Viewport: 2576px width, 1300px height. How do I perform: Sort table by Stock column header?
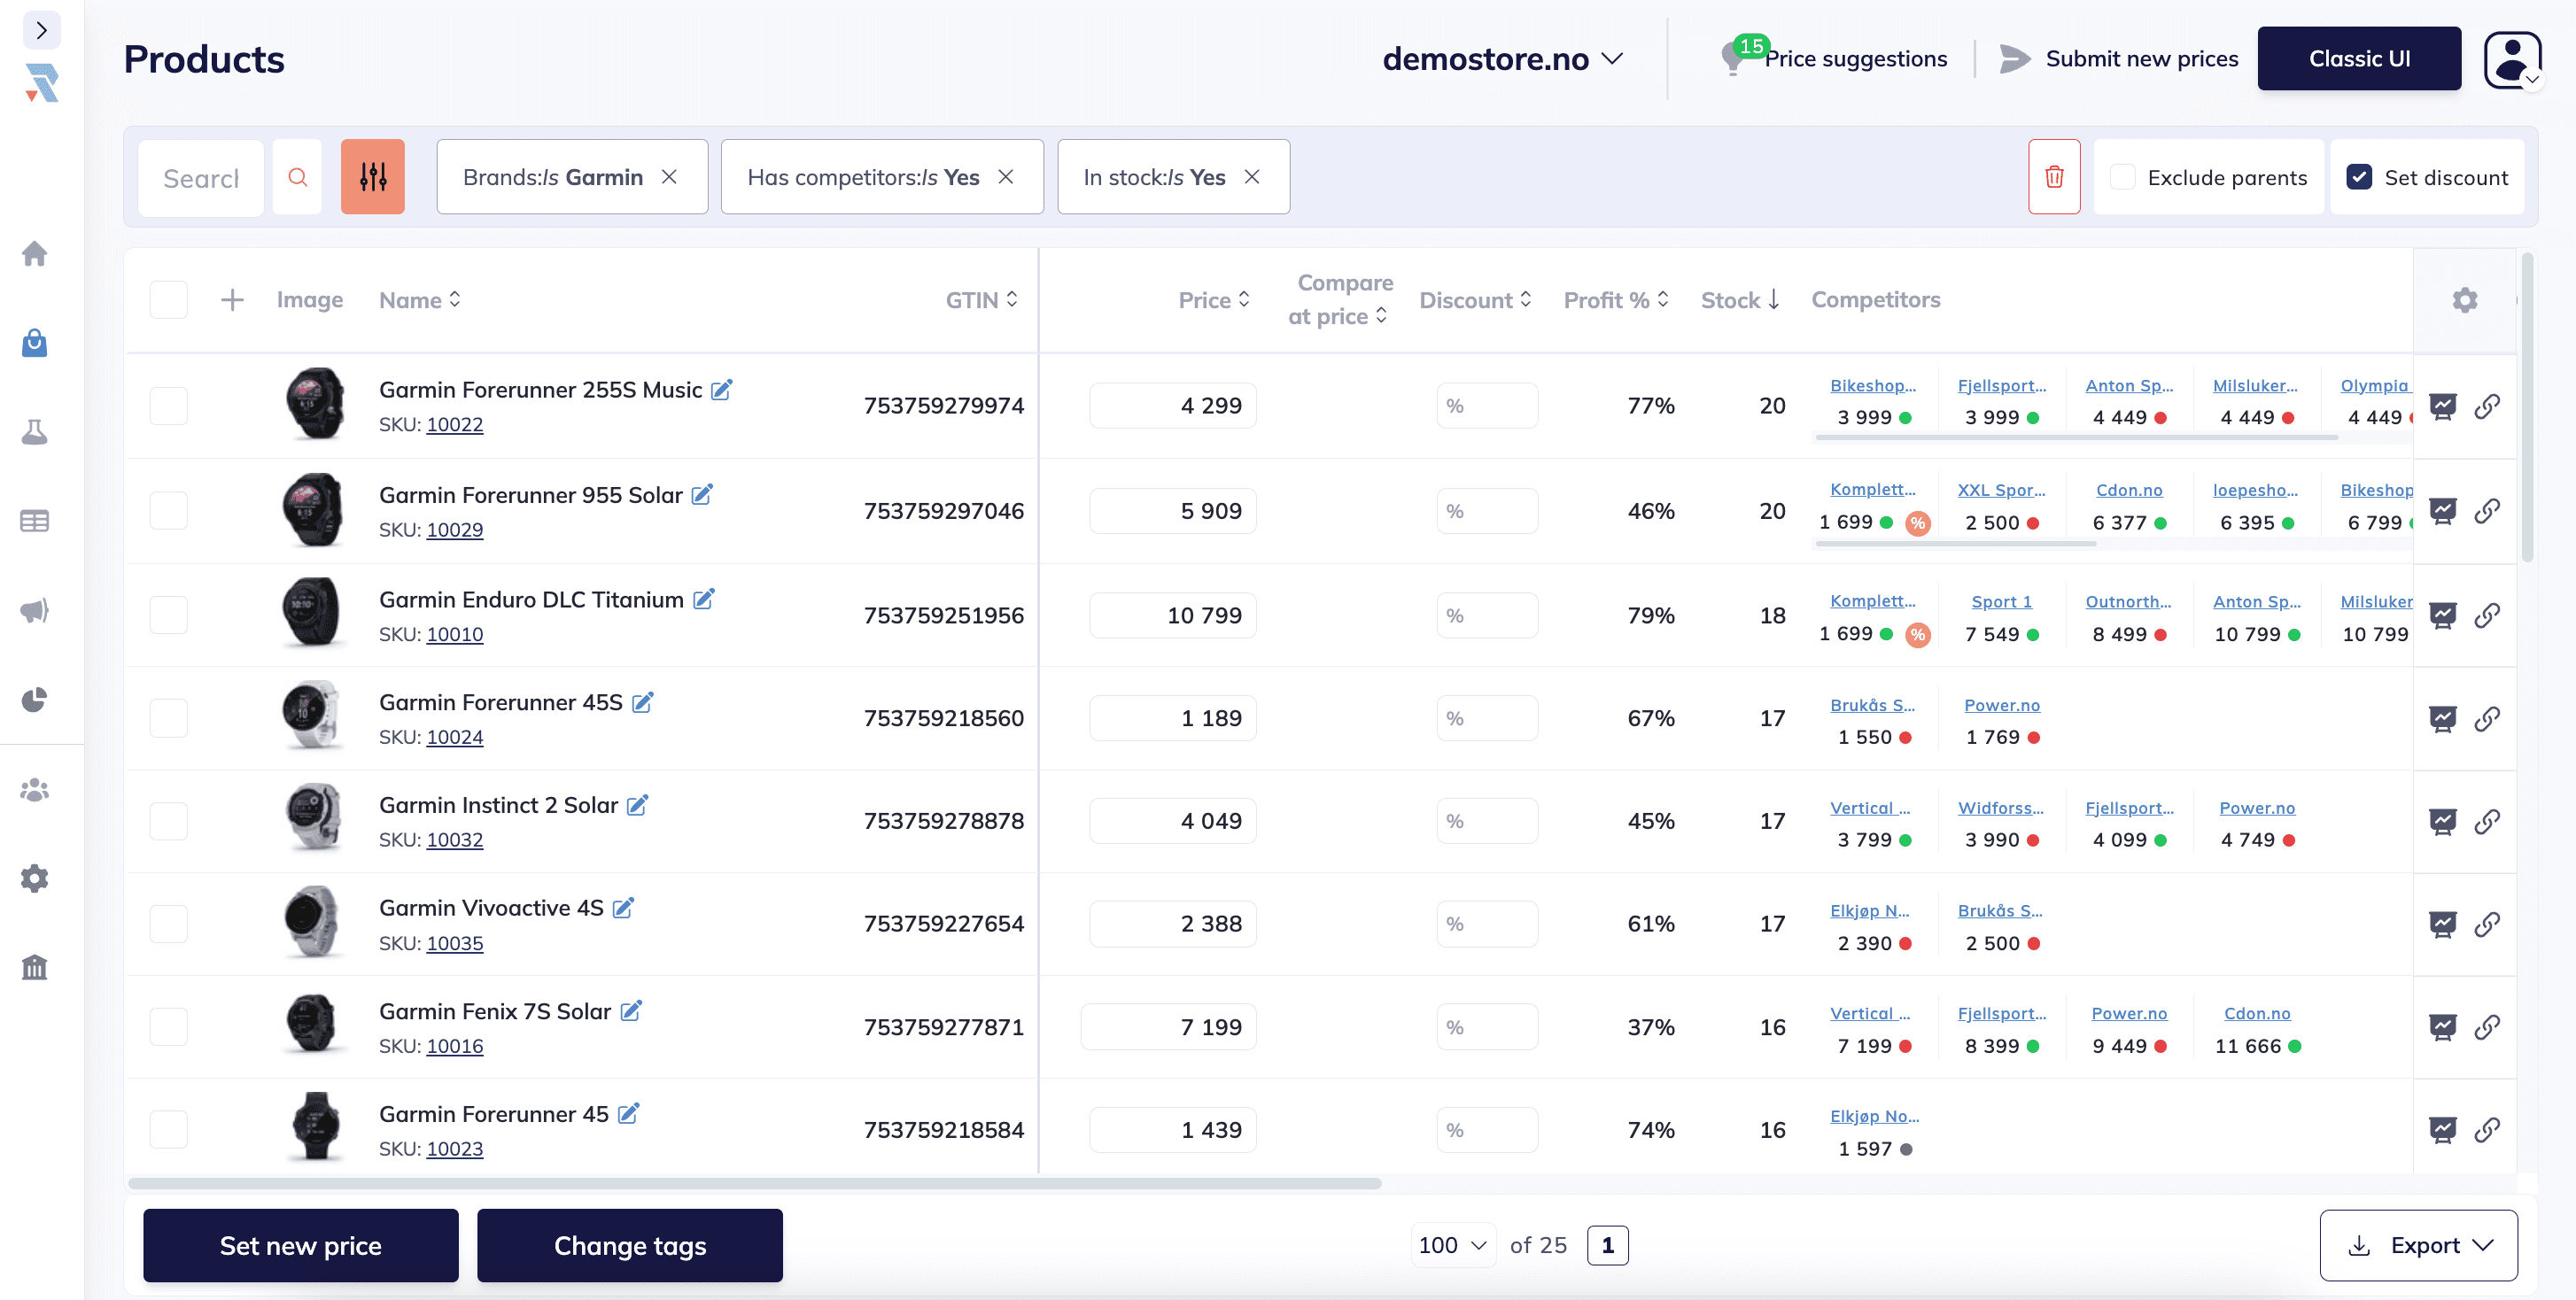[x=1739, y=300]
